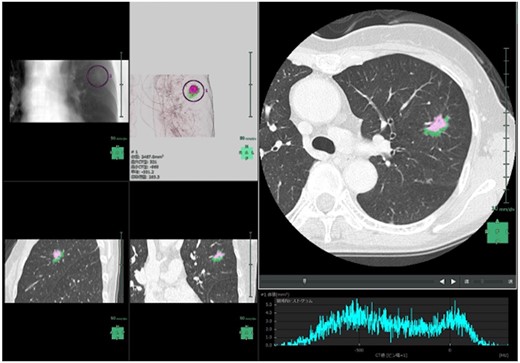Screen dimensions: 520x363
Task: Select the segmented pink nodule in the axial view
Action: coord(437,125)
